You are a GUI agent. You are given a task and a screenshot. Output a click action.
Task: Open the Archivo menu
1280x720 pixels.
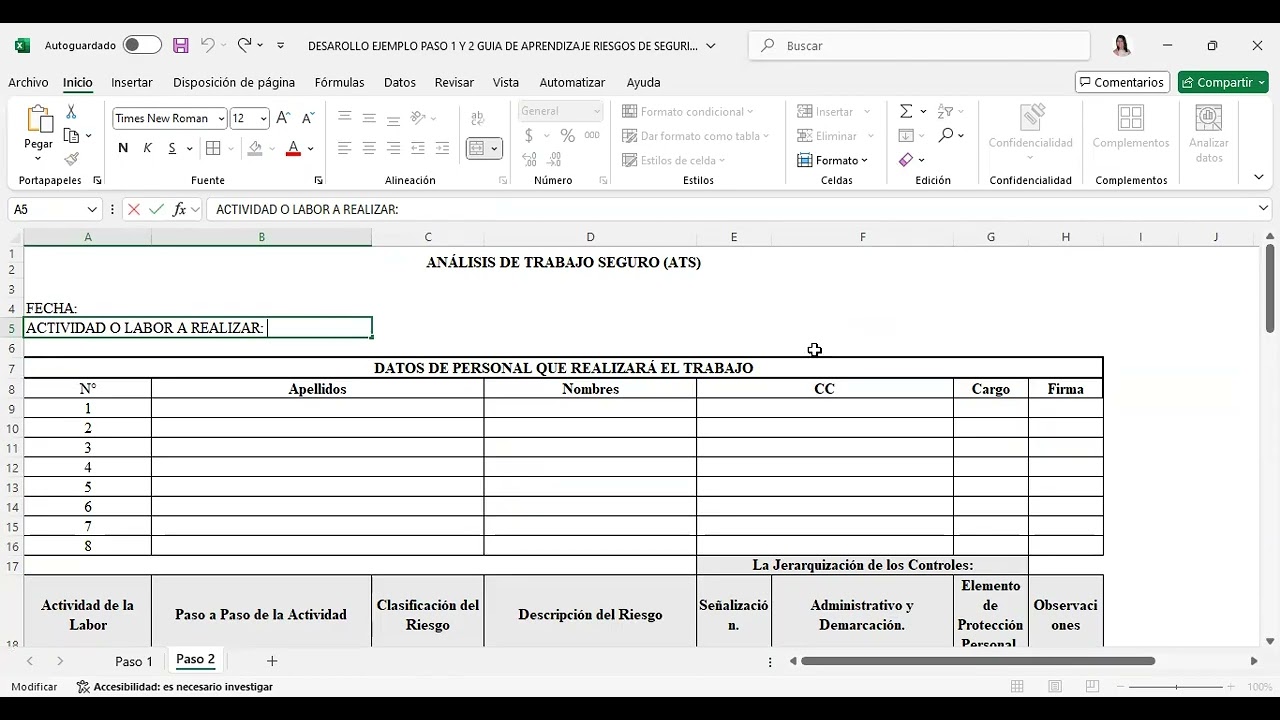click(28, 82)
